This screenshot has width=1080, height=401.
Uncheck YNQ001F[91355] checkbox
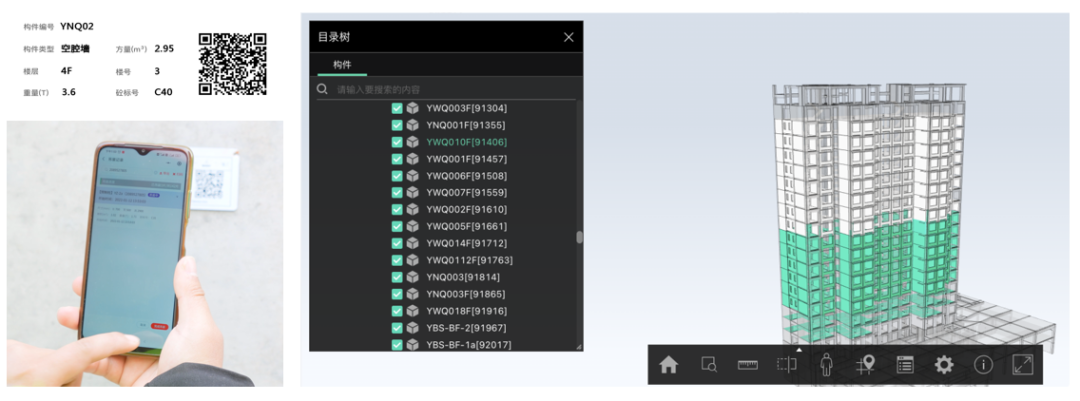[x=397, y=125]
